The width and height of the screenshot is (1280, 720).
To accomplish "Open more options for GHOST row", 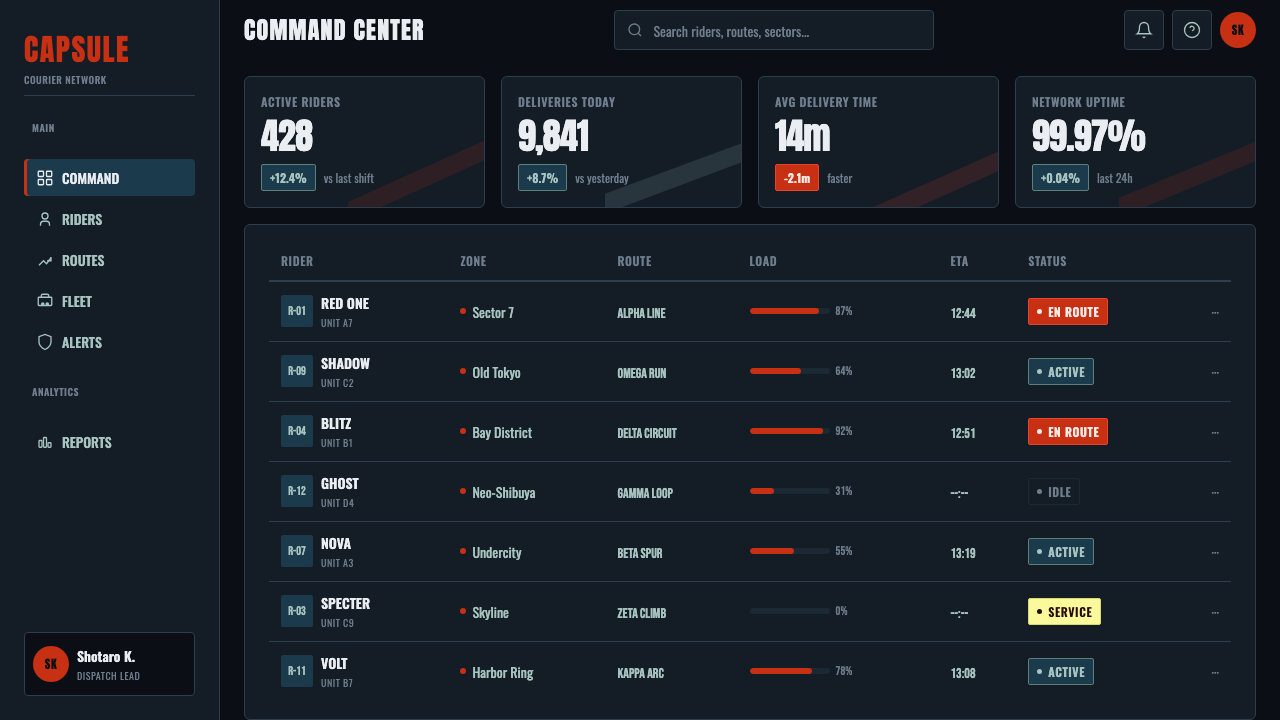I will pos(1215,492).
